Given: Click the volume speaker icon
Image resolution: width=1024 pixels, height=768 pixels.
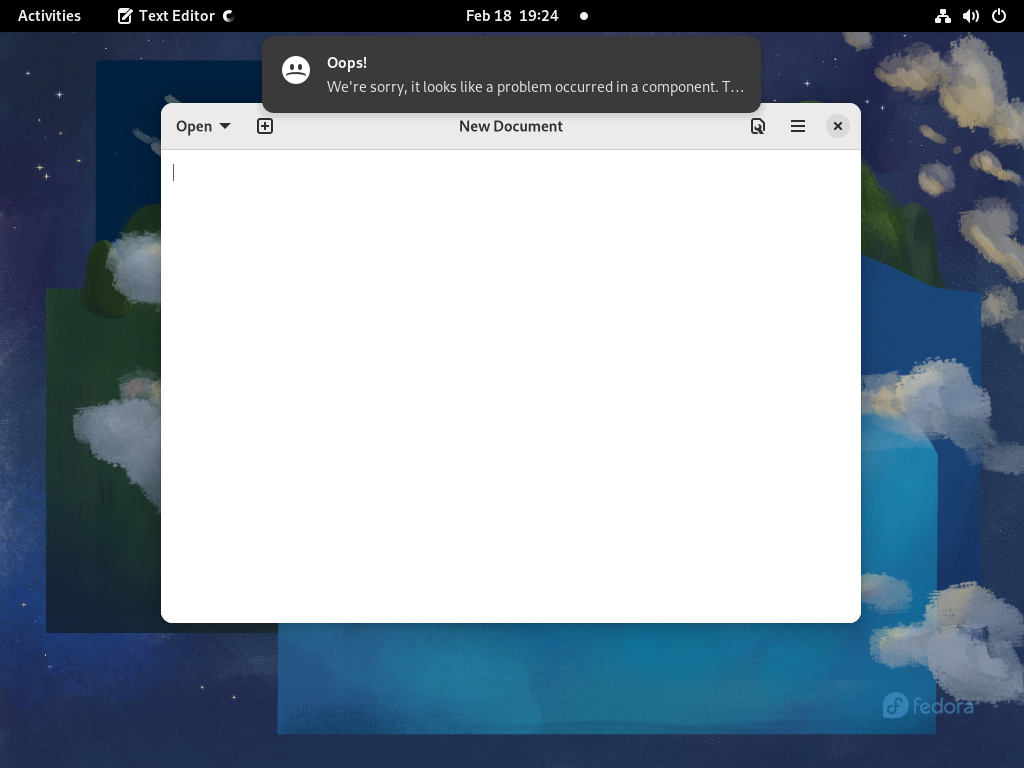Looking at the screenshot, I should pyautogui.click(x=970, y=16).
